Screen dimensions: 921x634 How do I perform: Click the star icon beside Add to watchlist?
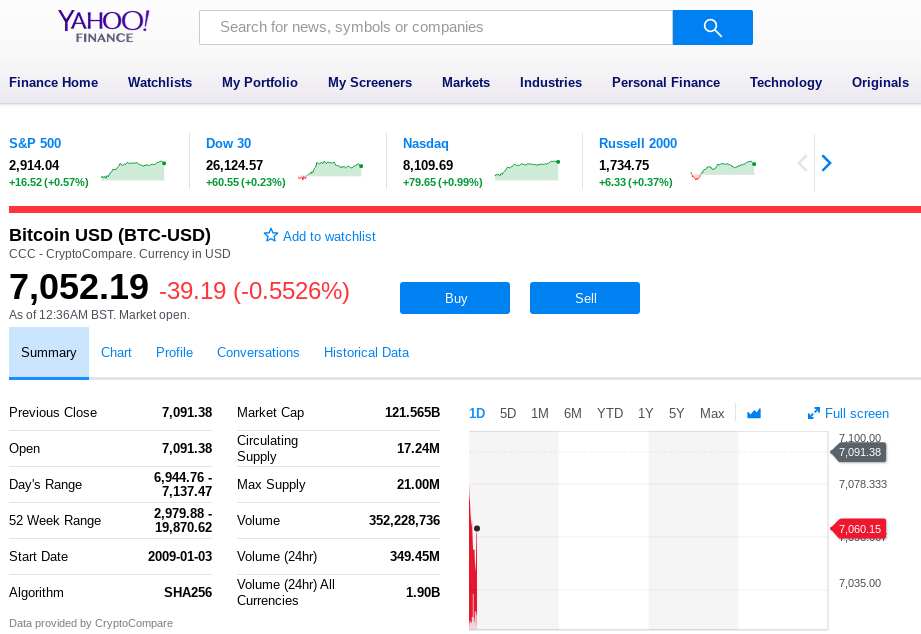click(x=271, y=236)
